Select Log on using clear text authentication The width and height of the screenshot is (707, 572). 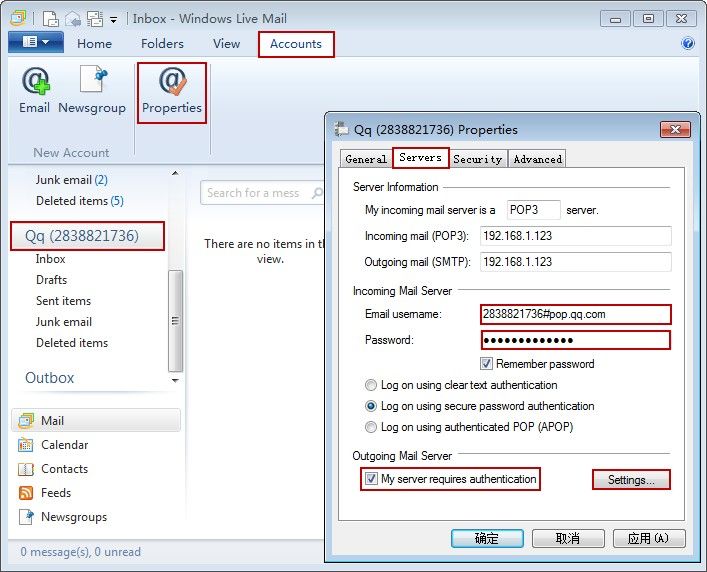[371, 385]
